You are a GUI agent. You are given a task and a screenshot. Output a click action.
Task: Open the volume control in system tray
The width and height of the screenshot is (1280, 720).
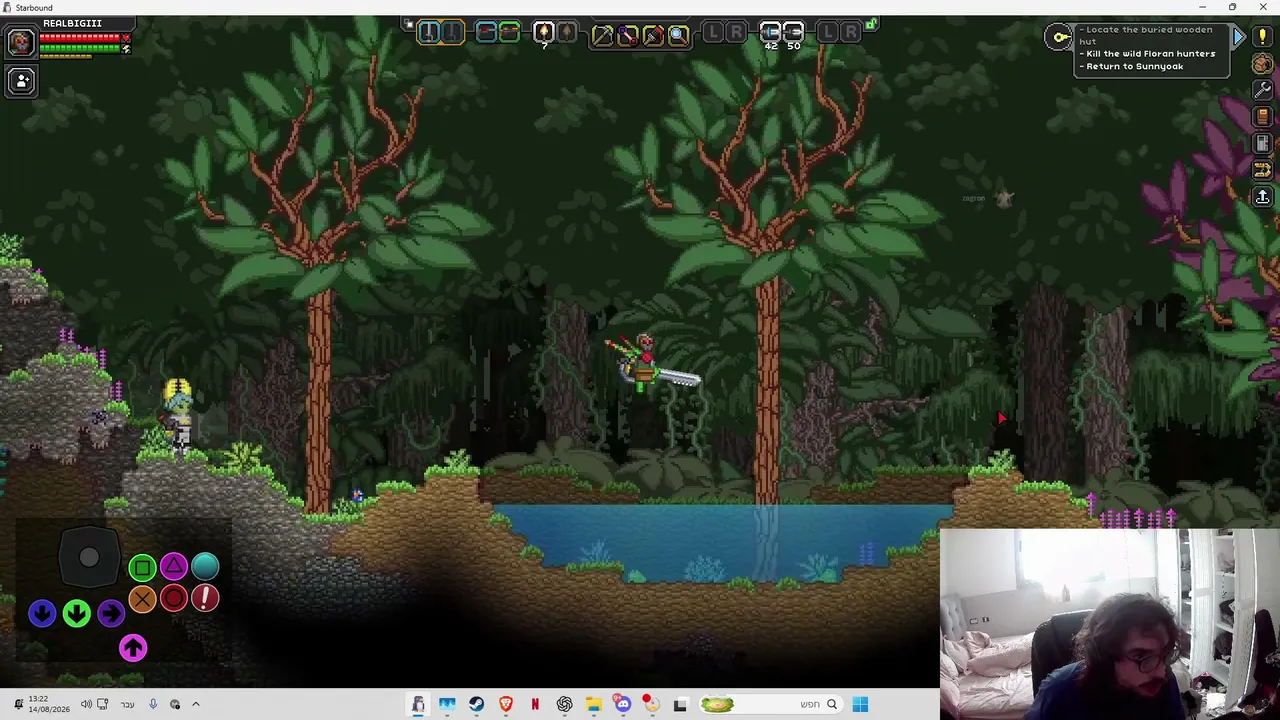pos(86,704)
